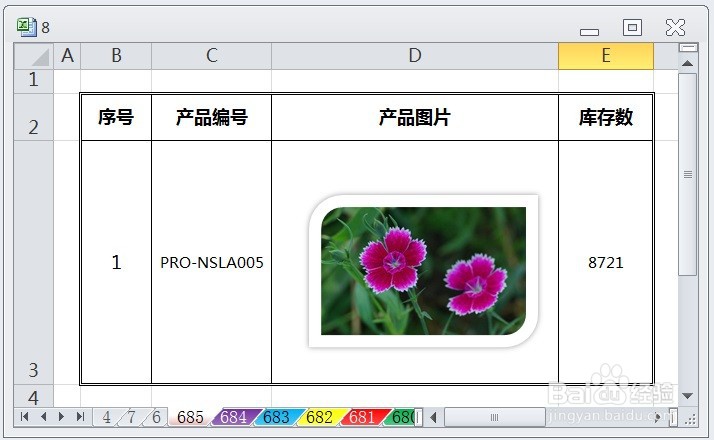Click the serial number 1 cell

tap(116, 262)
